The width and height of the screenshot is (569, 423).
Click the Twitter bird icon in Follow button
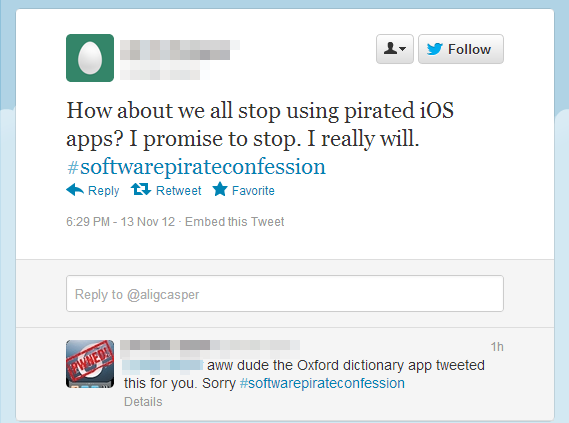(x=435, y=49)
